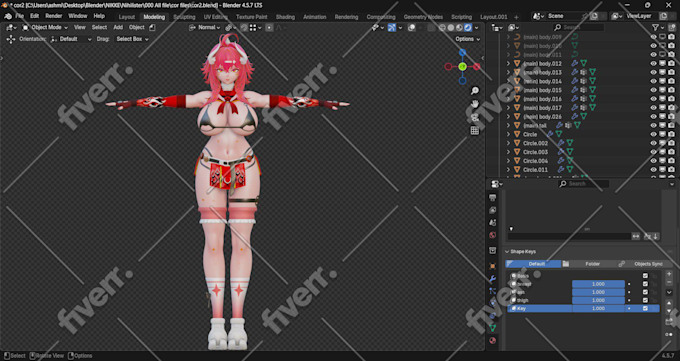
Task: Click the new collection icon in outliner
Action: [672, 28]
